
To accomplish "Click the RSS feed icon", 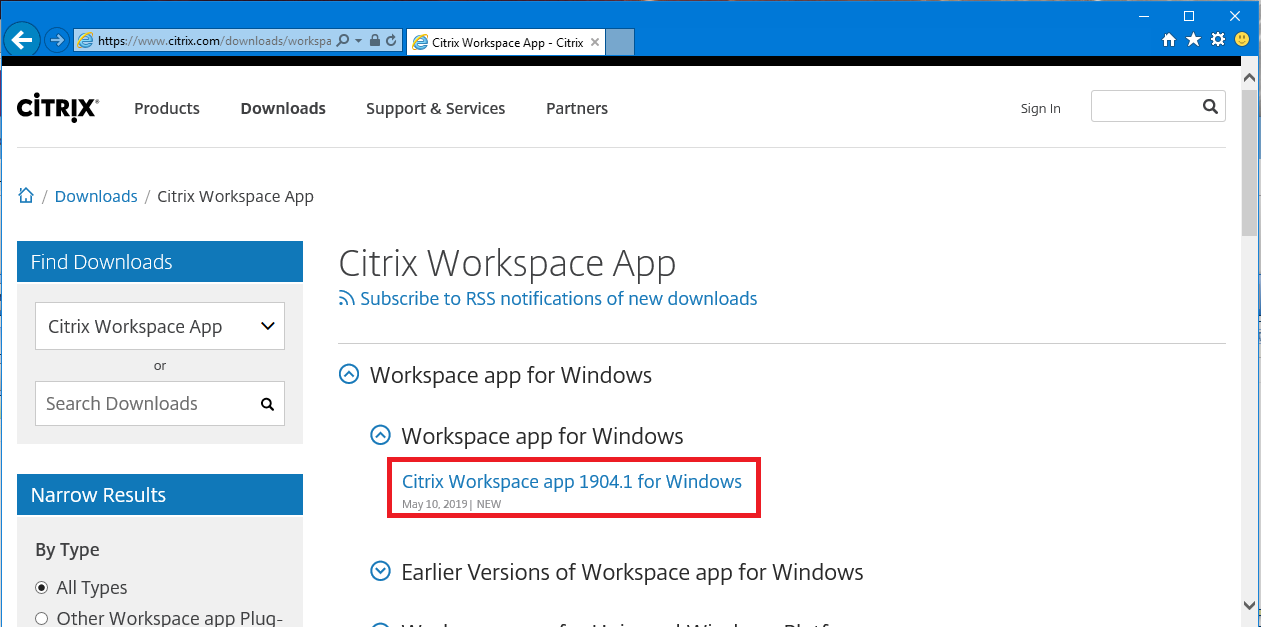I will tap(347, 298).
